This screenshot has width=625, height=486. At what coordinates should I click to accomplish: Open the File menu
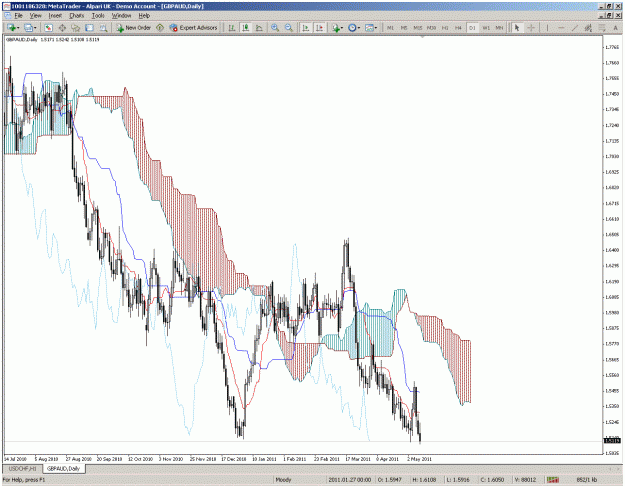pos(19,16)
